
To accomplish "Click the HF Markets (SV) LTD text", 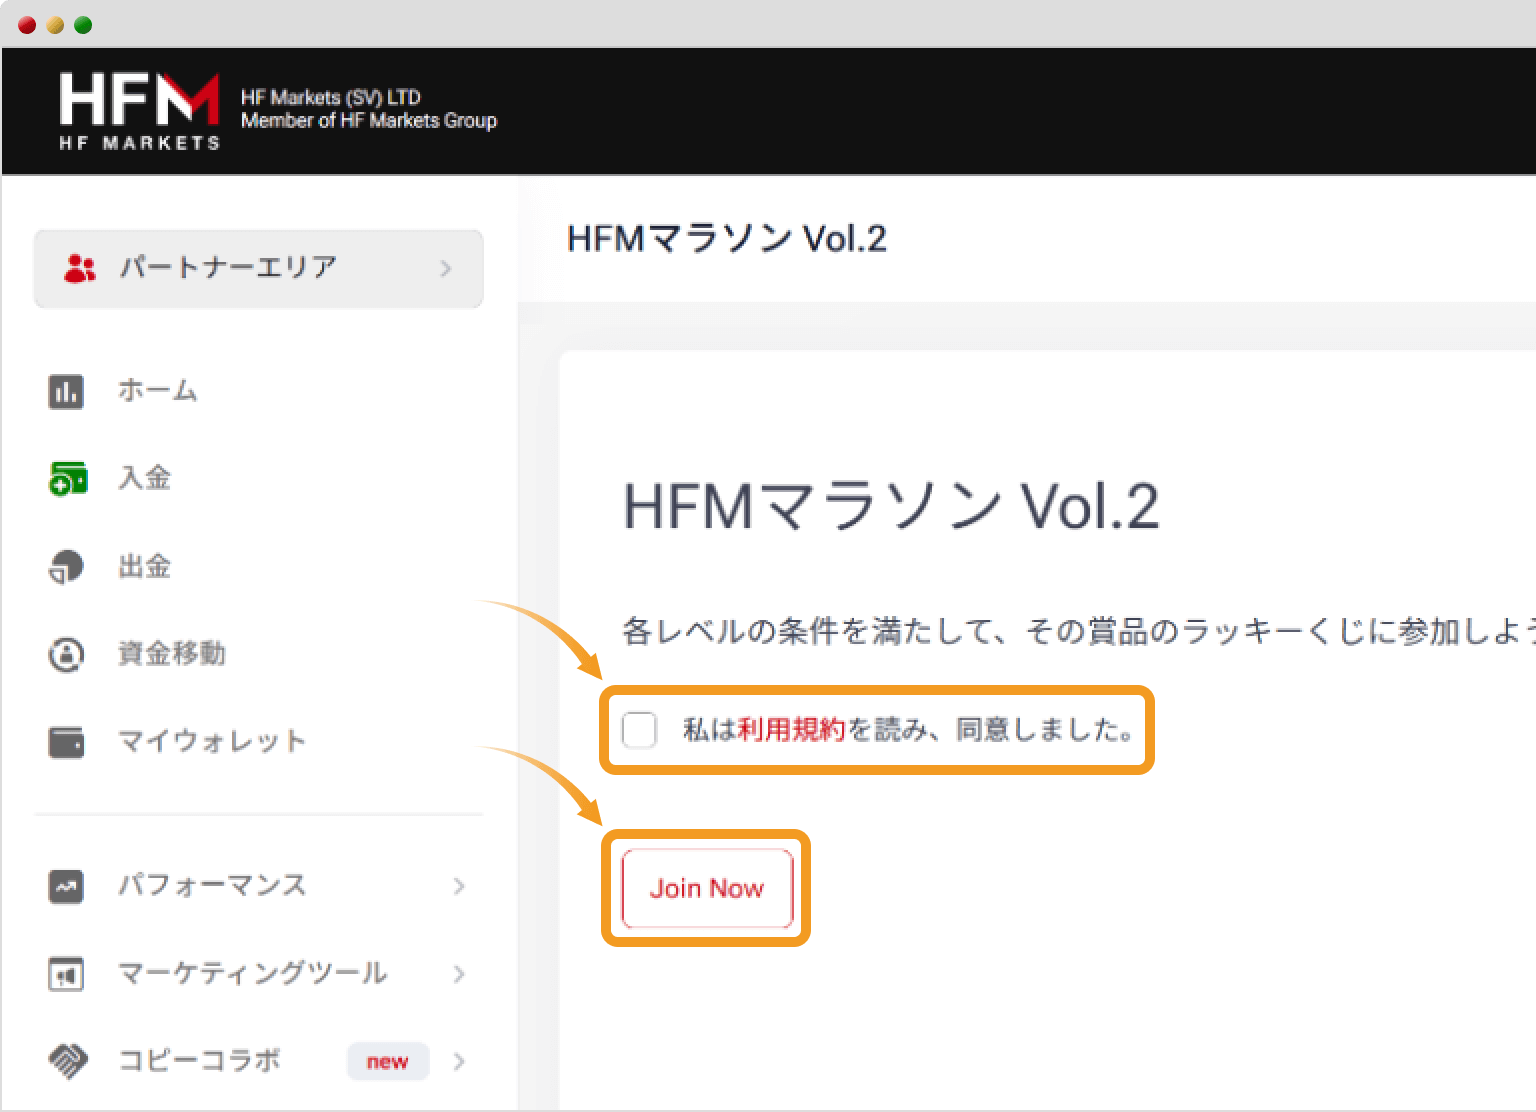I will point(331,97).
